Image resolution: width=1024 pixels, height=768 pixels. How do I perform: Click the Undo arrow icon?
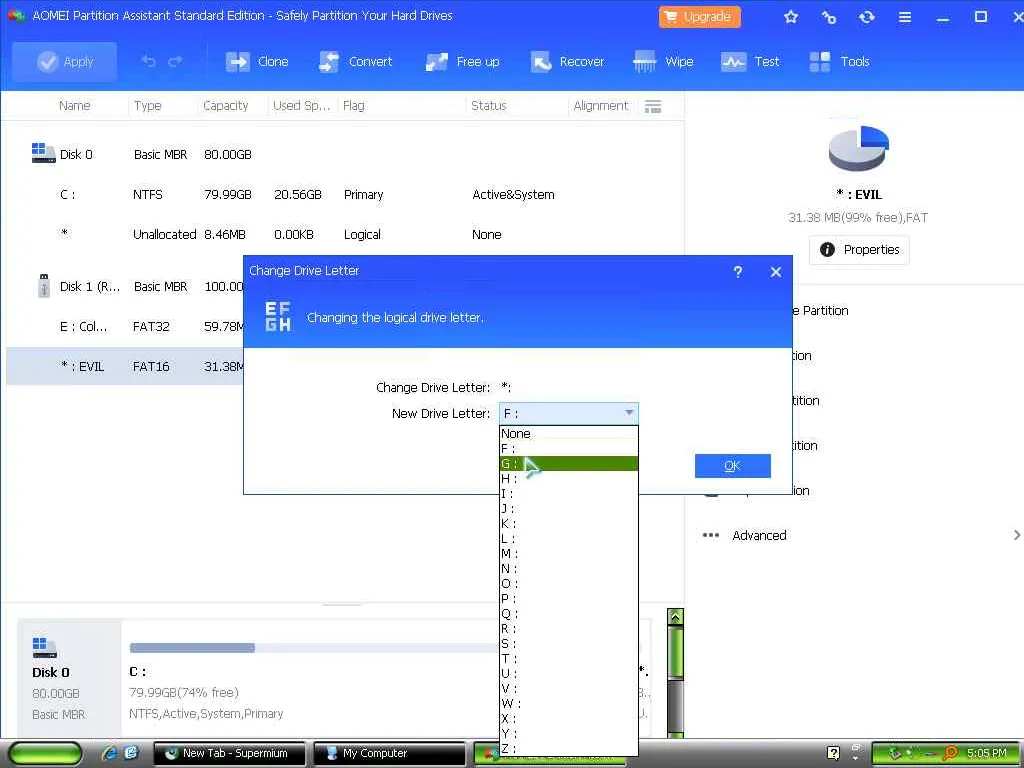tap(149, 61)
